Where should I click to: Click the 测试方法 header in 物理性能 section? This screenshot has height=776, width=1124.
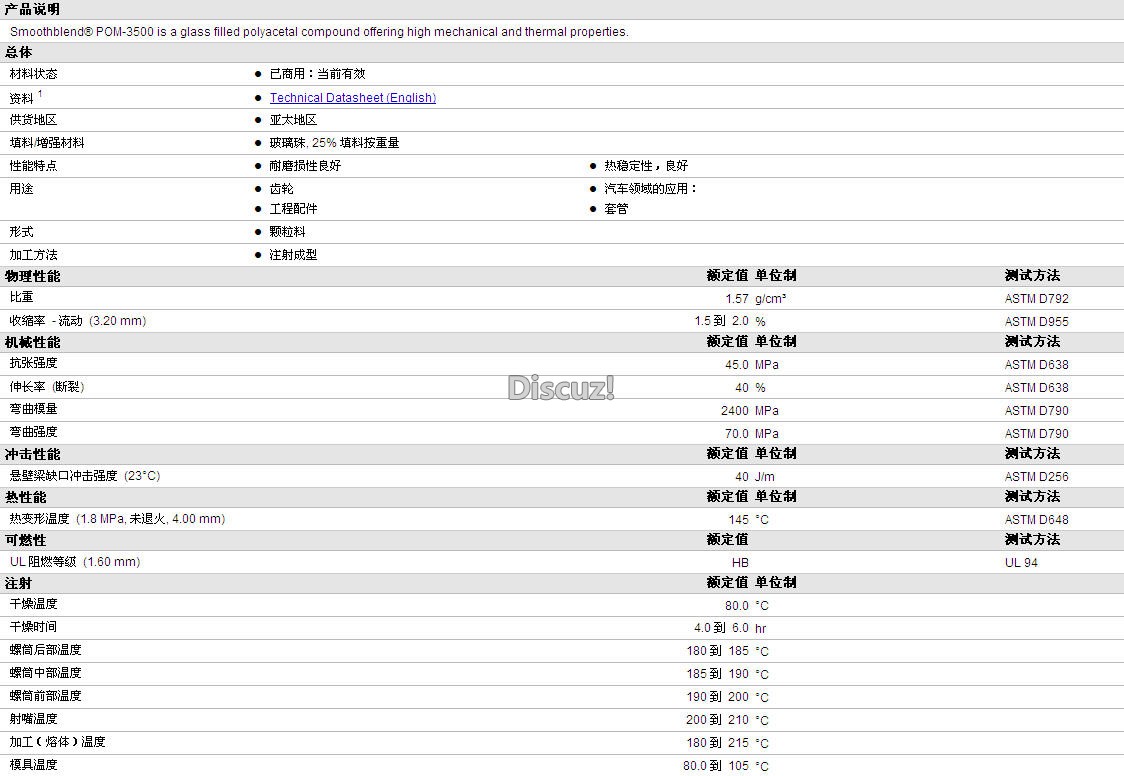[1032, 275]
